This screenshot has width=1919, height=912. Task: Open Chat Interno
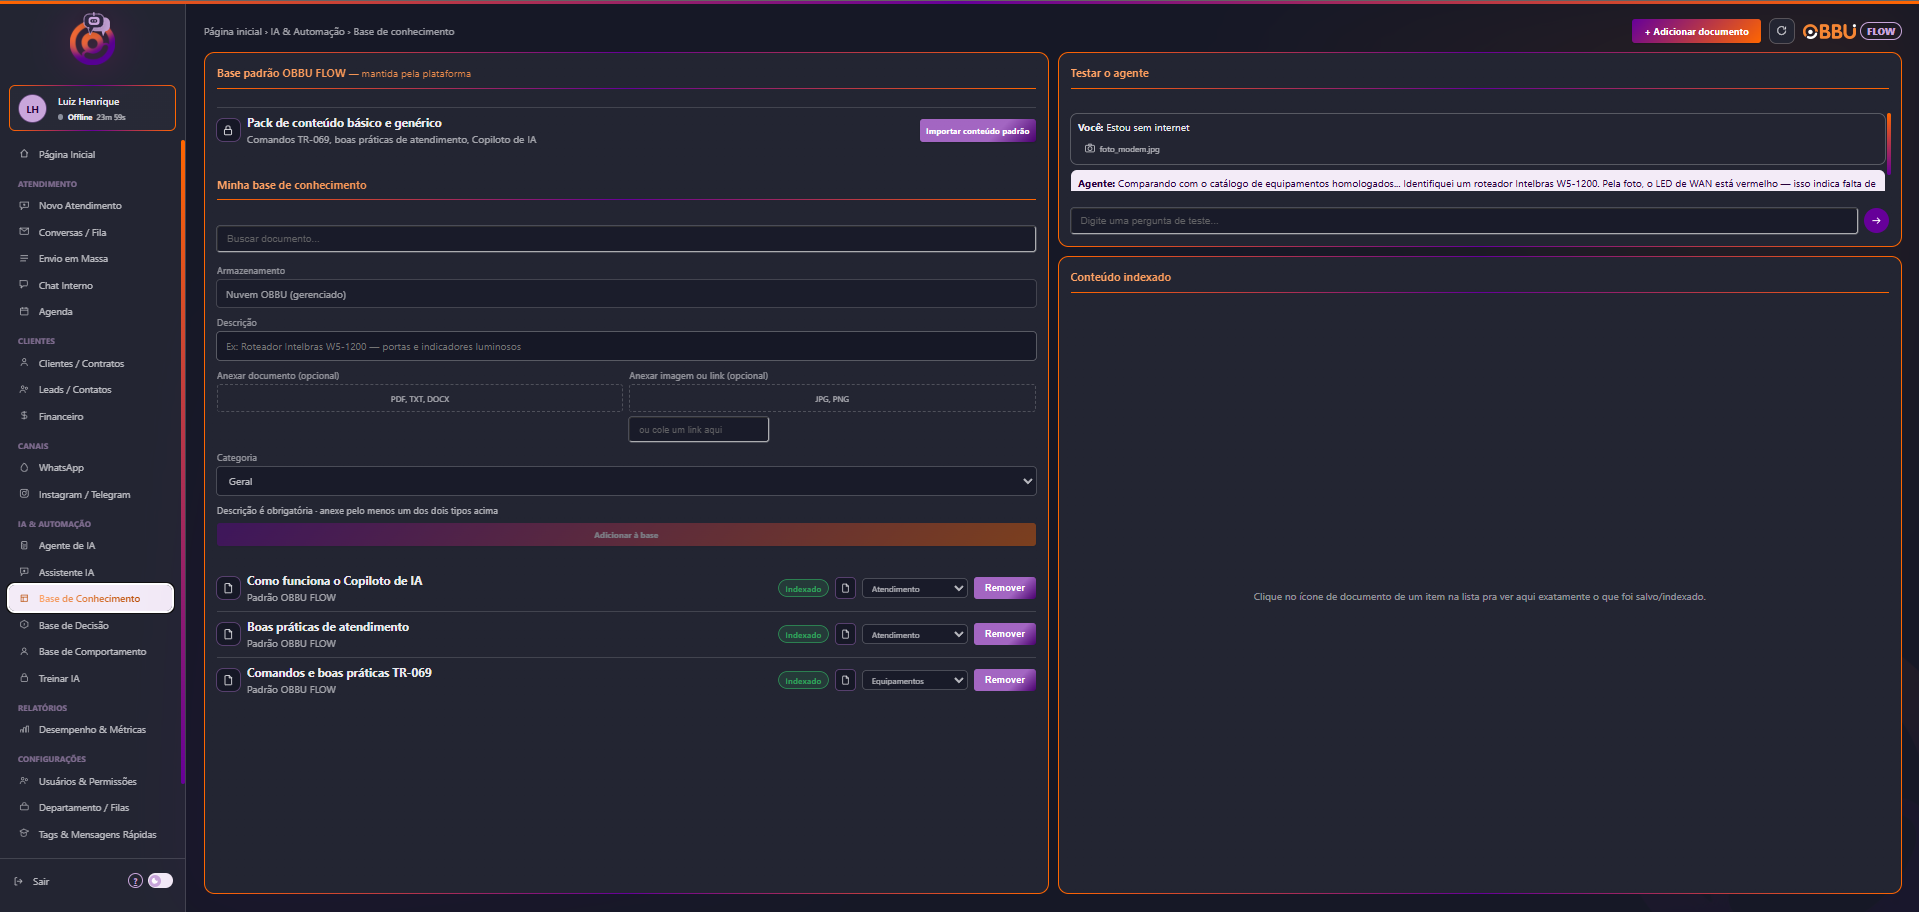(65, 286)
